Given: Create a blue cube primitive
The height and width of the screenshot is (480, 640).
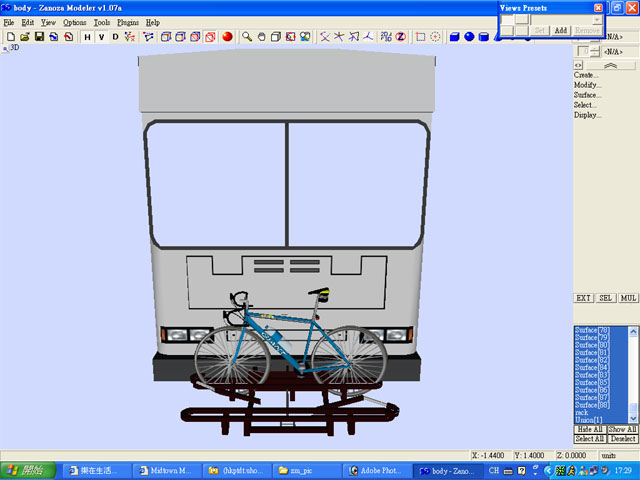Looking at the screenshot, I should (453, 37).
